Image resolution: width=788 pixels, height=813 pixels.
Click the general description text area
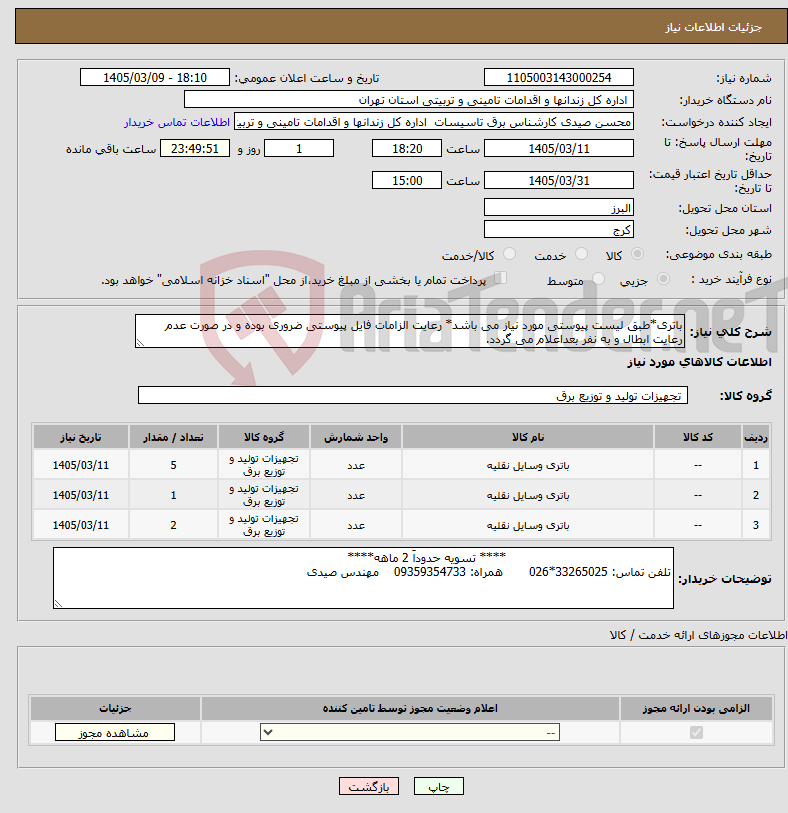[x=410, y=331]
